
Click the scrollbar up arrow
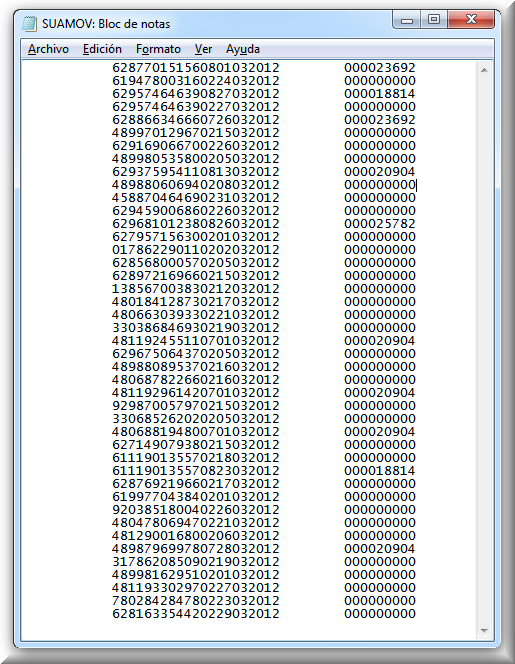485,70
